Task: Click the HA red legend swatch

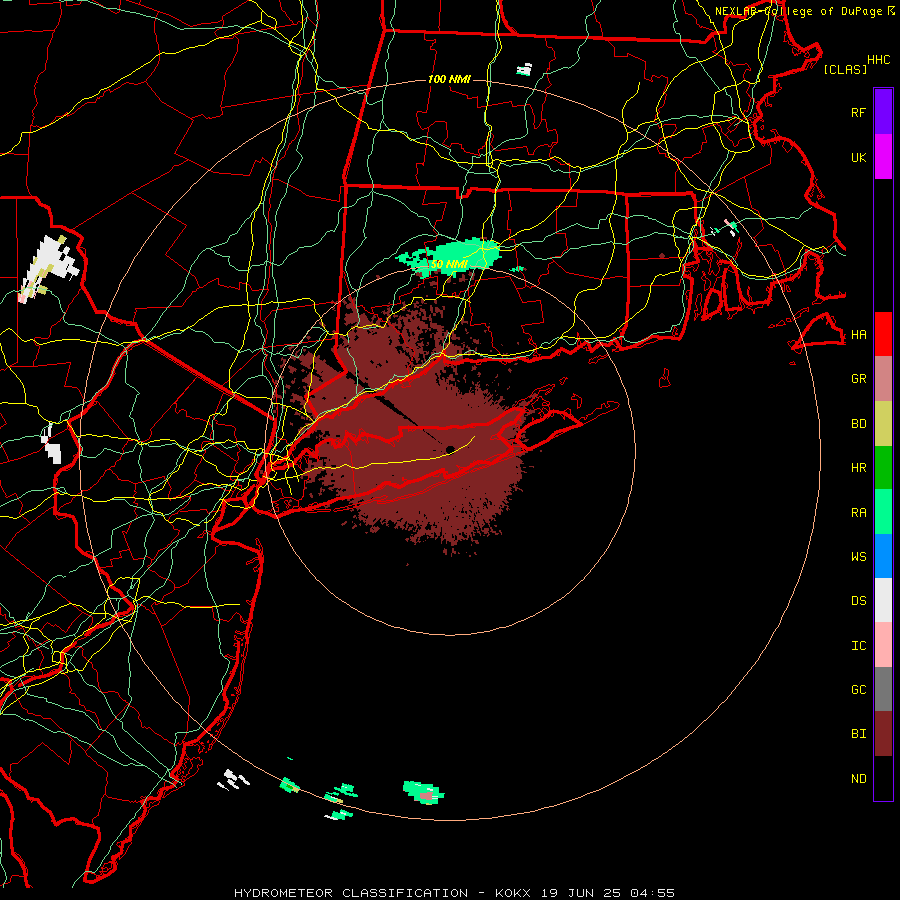Action: (x=883, y=334)
